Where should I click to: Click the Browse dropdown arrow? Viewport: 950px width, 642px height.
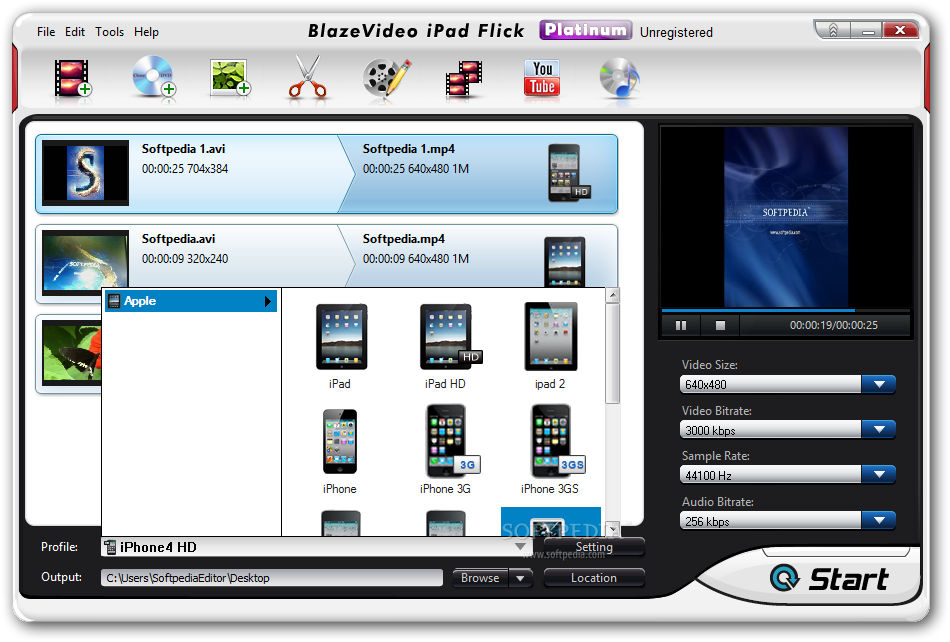pyautogui.click(x=520, y=578)
